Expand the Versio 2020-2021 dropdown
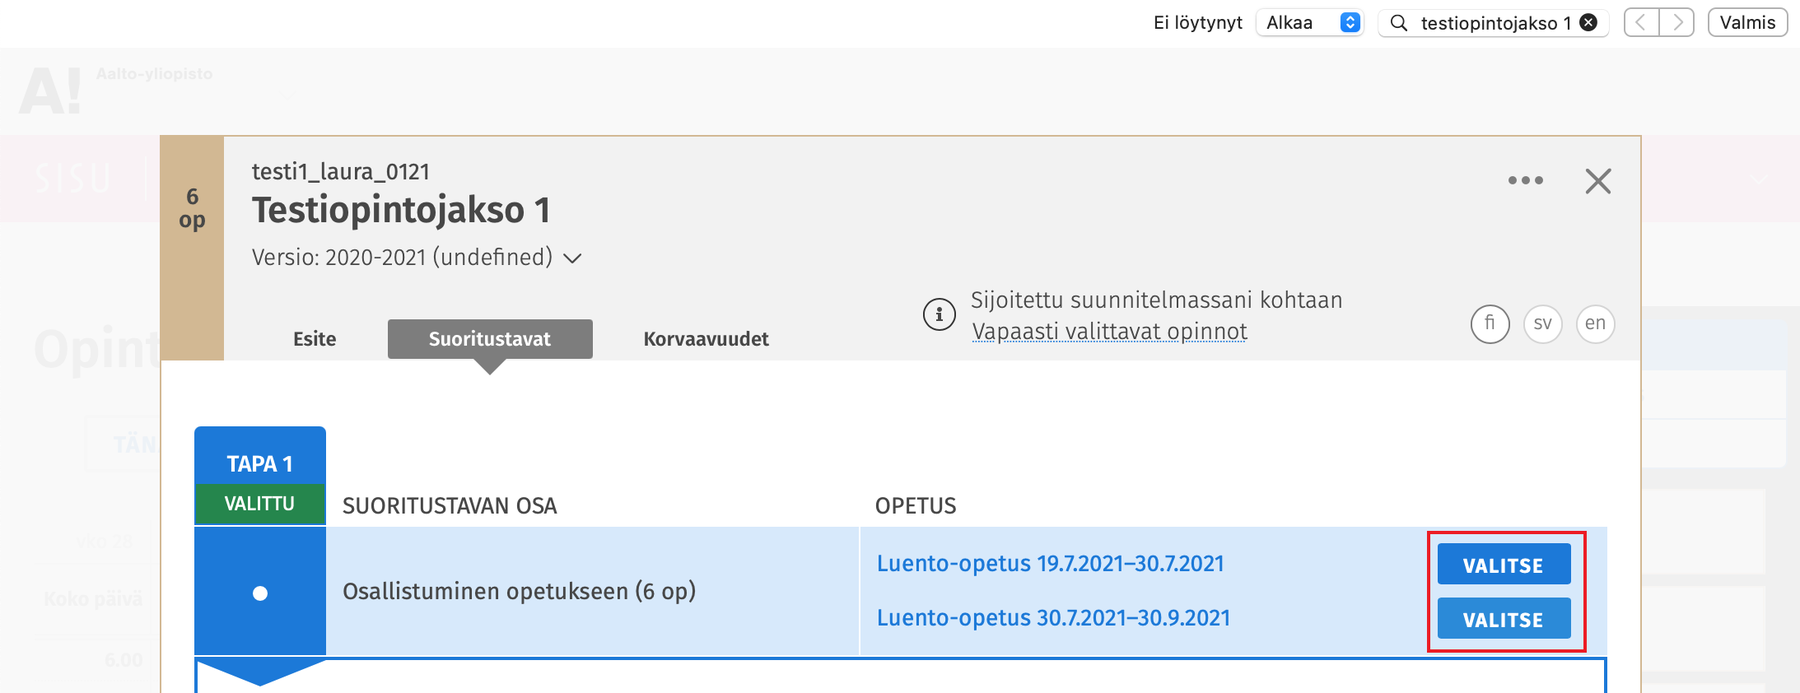This screenshot has width=1800, height=693. (572, 258)
